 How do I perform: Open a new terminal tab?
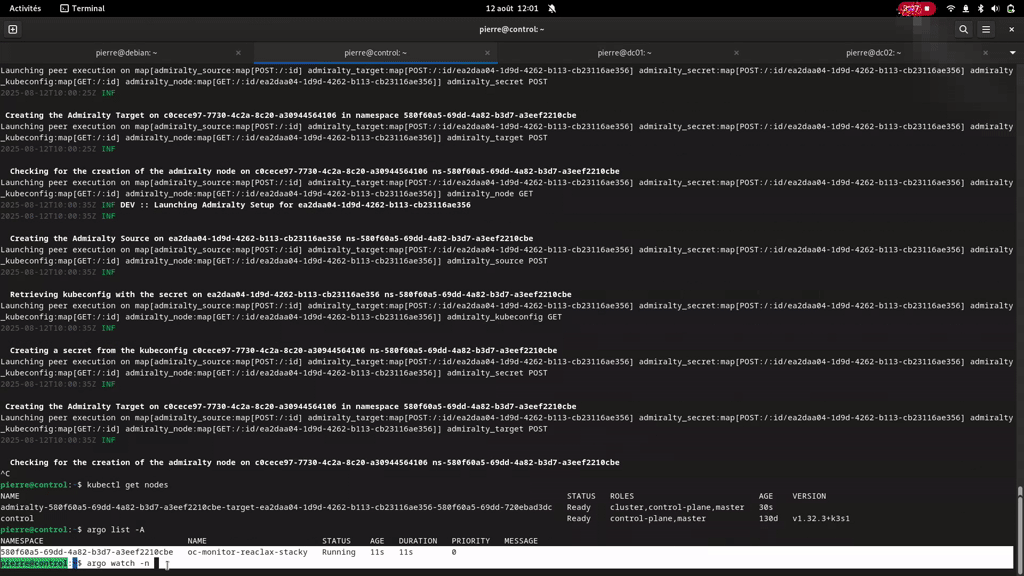(13, 29)
